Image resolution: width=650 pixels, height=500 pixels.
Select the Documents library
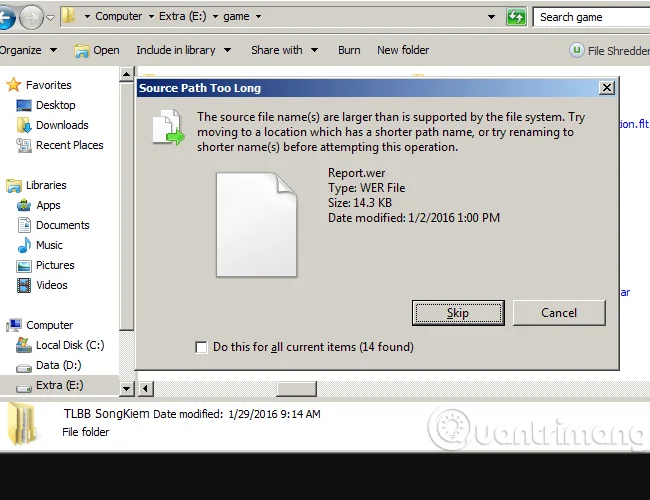click(63, 225)
